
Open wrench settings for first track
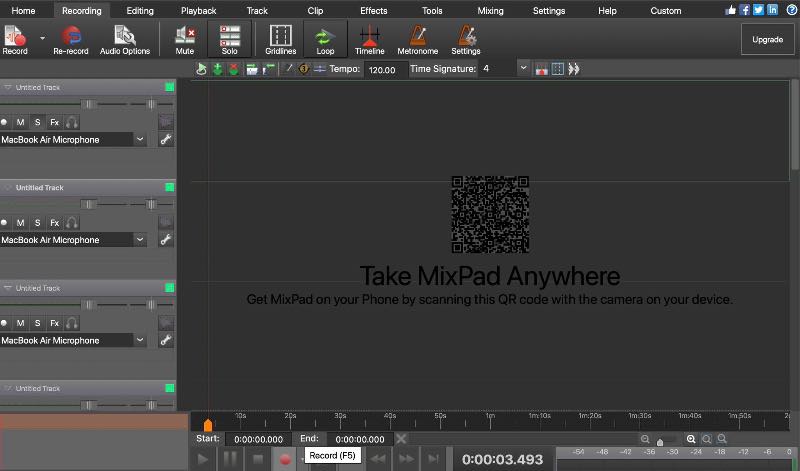[166, 140]
